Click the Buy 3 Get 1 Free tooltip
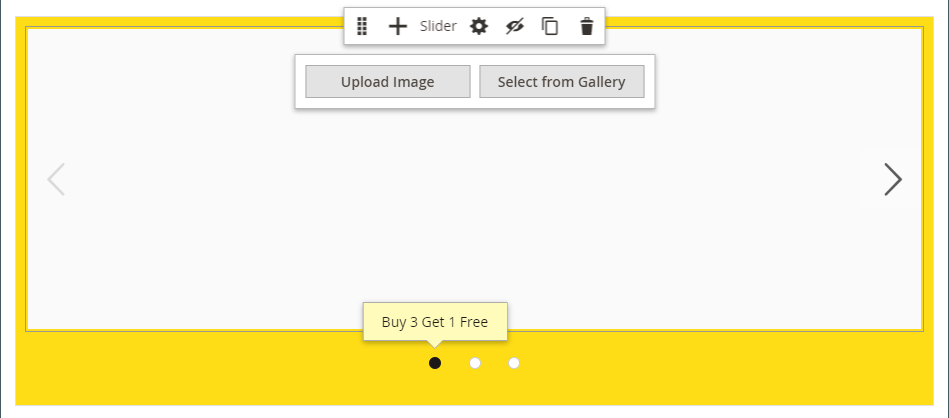This screenshot has width=949, height=418. tap(435, 322)
